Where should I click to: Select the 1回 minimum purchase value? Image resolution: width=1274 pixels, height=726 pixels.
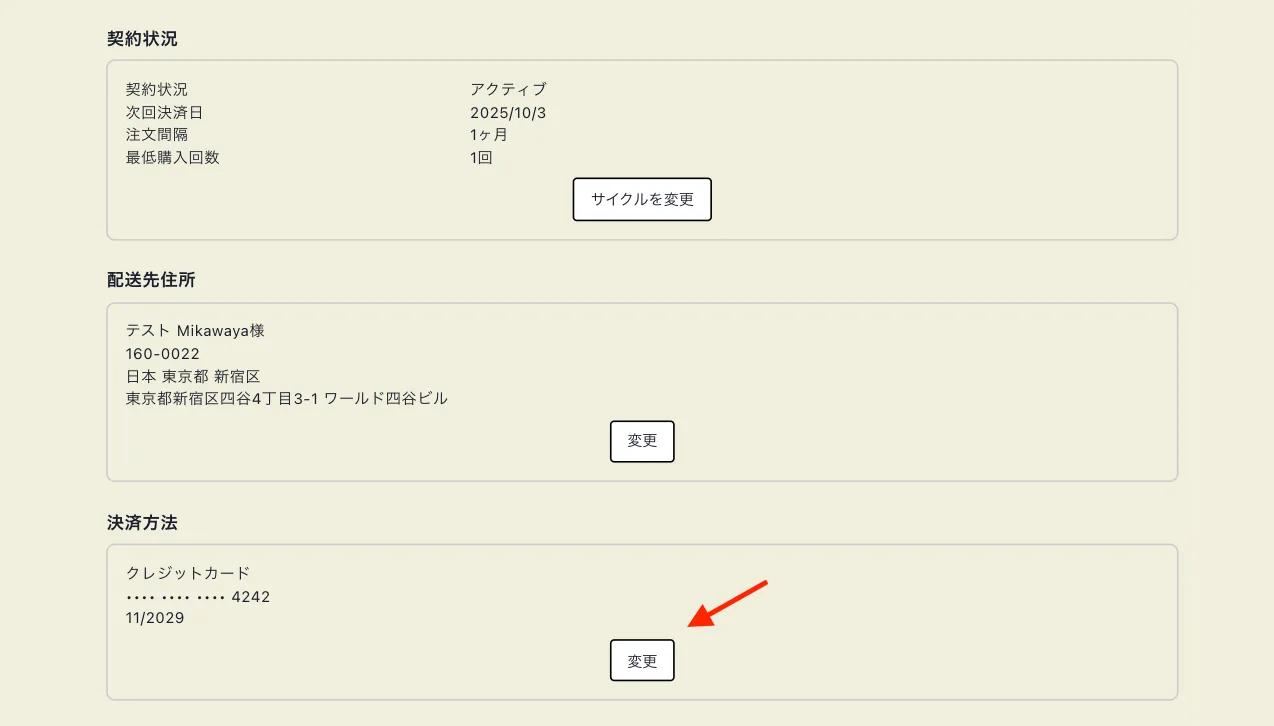coord(481,157)
